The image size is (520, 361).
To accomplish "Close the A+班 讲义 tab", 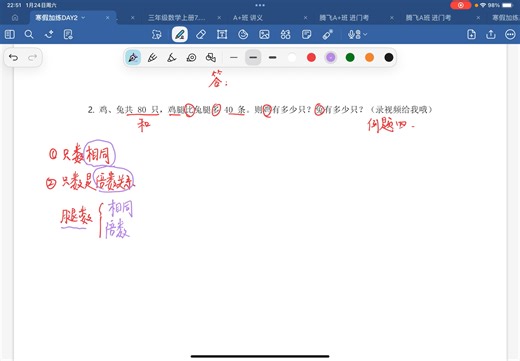I will [305, 18].
